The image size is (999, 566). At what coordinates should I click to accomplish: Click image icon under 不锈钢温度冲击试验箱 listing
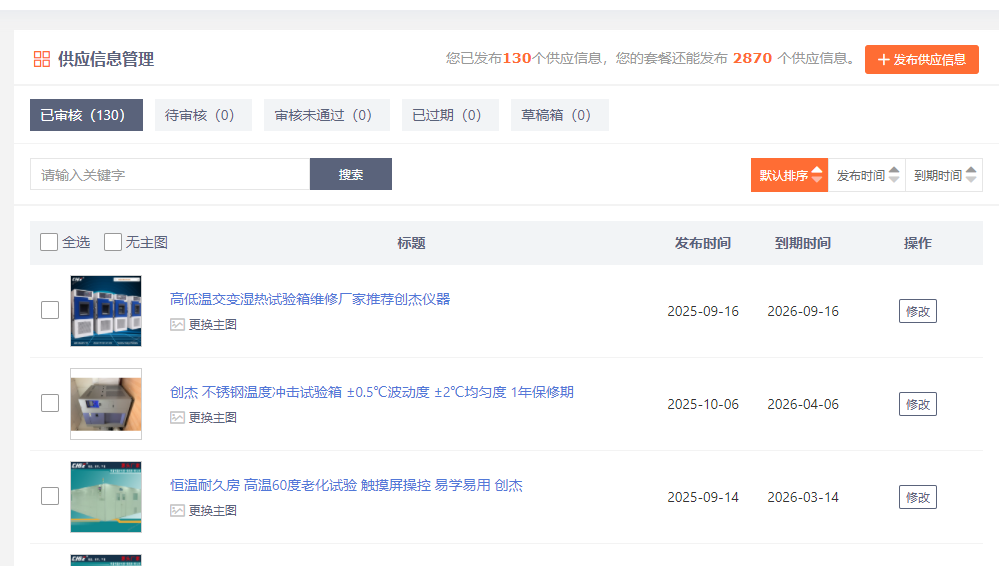pos(177,418)
